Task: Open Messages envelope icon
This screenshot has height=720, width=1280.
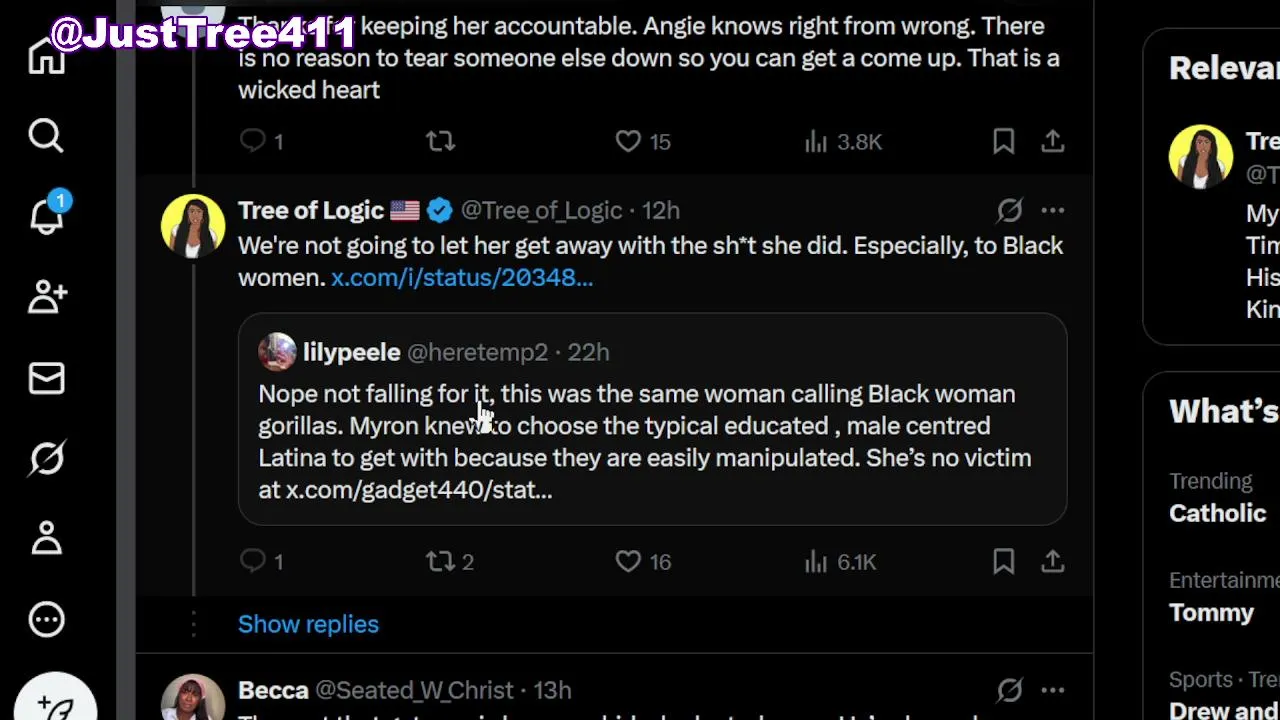Action: pyautogui.click(x=46, y=379)
